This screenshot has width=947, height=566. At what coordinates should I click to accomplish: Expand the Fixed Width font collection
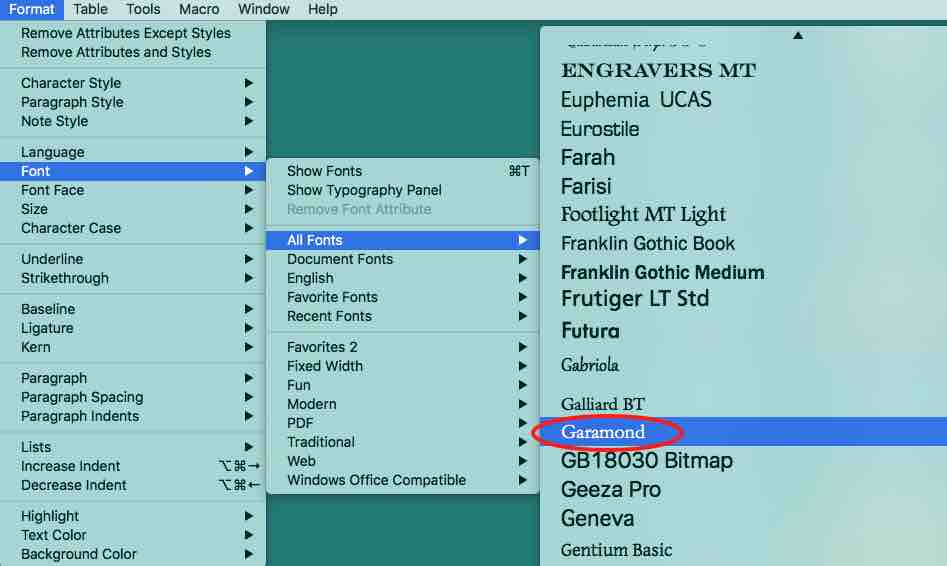pyautogui.click(x=325, y=366)
